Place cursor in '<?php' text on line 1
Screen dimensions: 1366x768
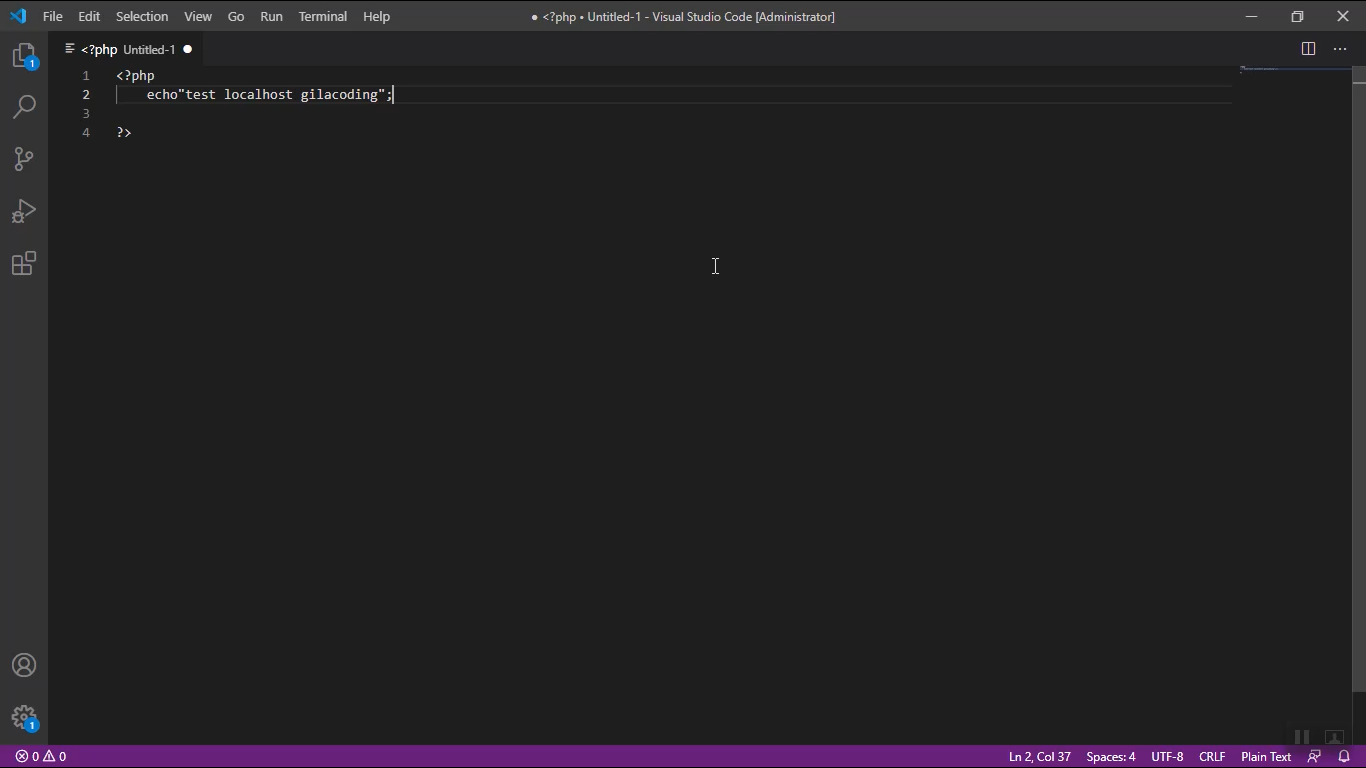(x=135, y=76)
